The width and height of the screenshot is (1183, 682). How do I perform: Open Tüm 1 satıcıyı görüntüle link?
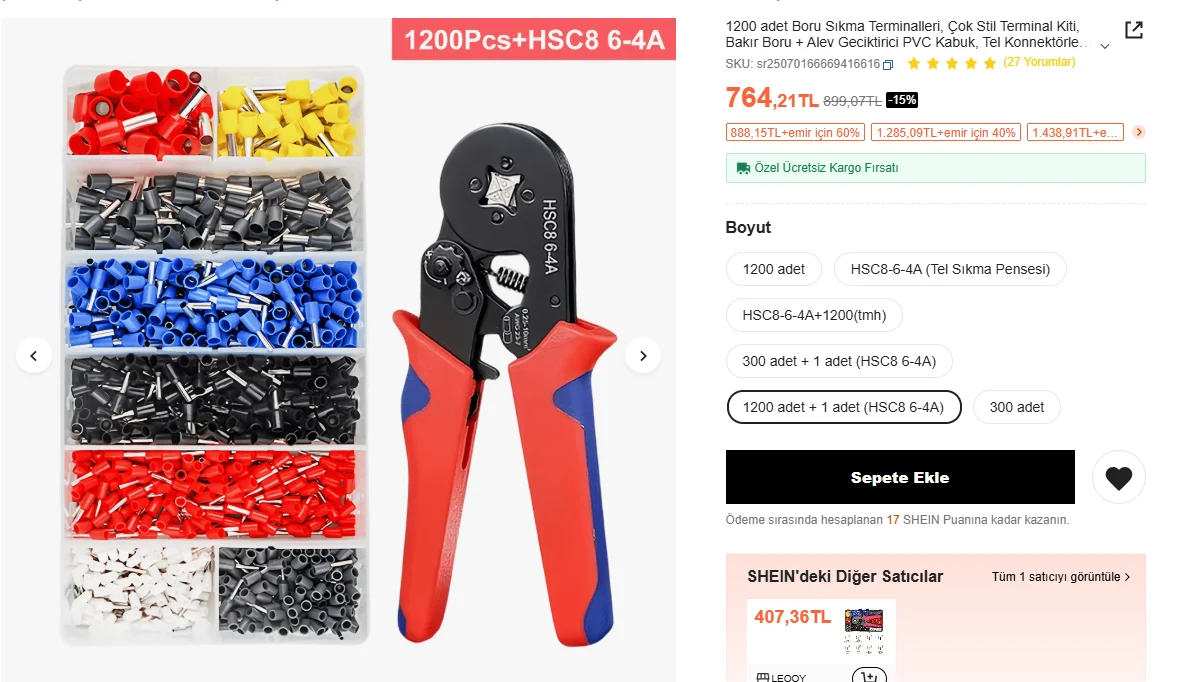tap(1061, 577)
